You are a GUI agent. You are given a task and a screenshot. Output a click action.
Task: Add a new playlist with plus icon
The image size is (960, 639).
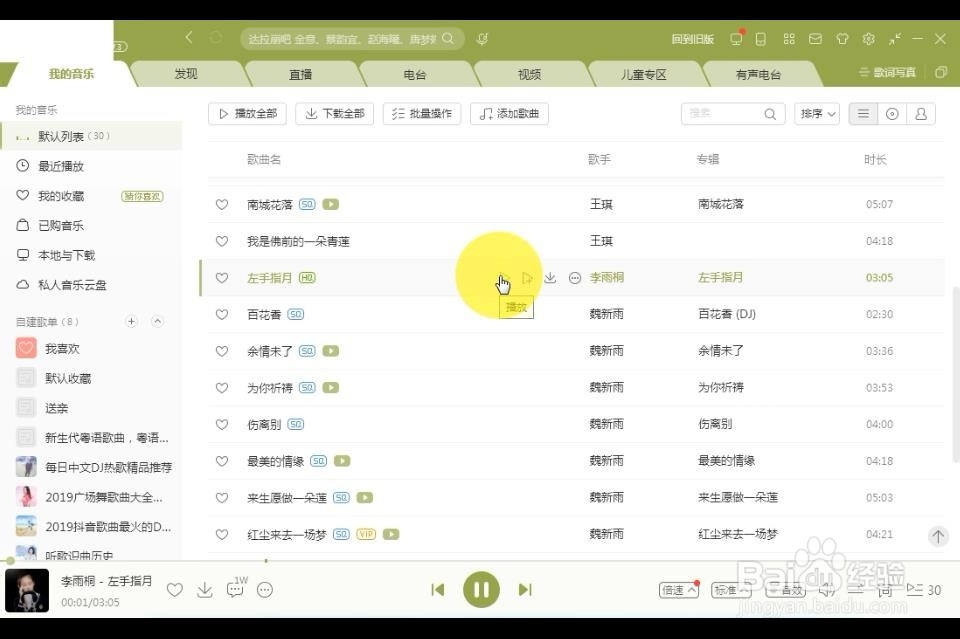(x=131, y=321)
